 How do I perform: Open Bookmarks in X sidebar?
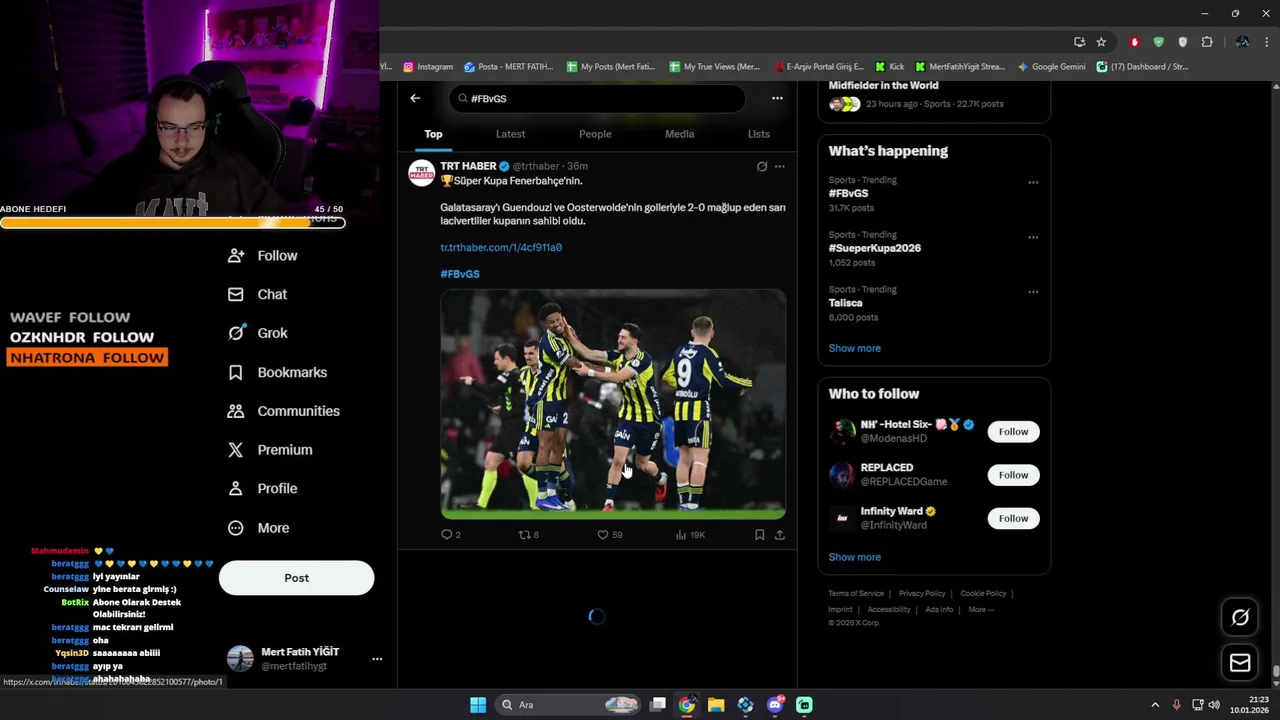pos(278,372)
